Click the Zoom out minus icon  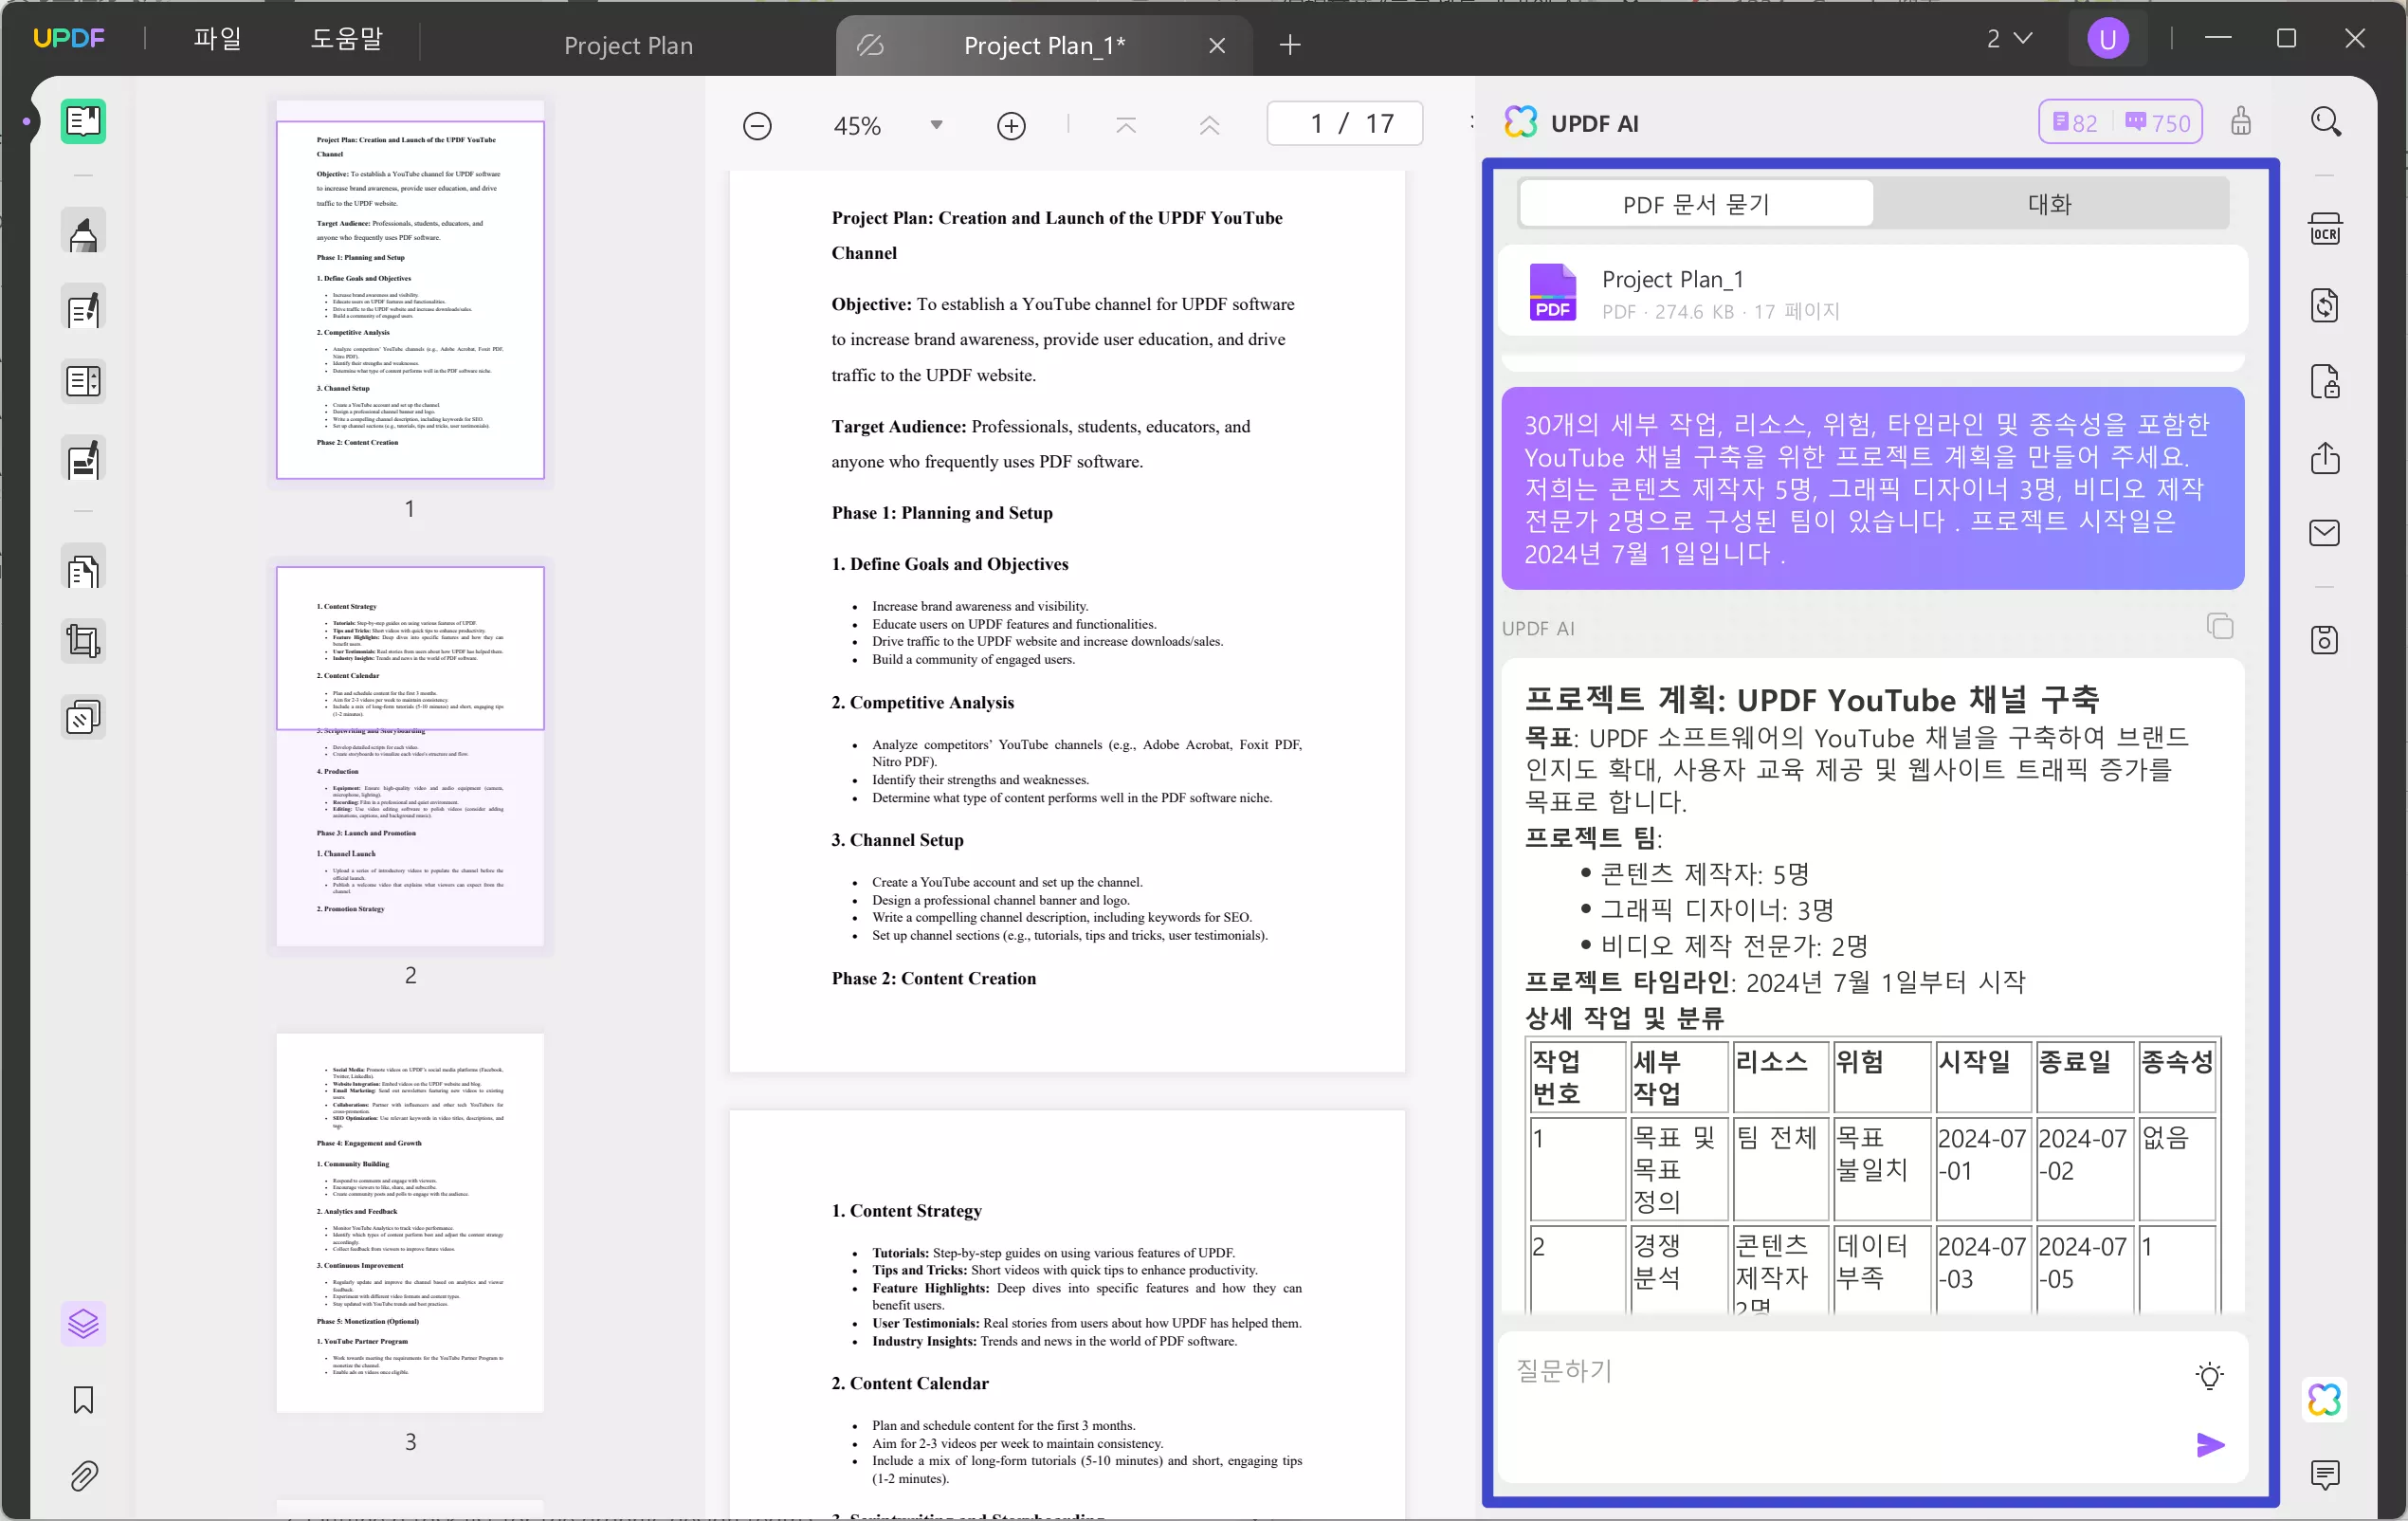pos(757,126)
